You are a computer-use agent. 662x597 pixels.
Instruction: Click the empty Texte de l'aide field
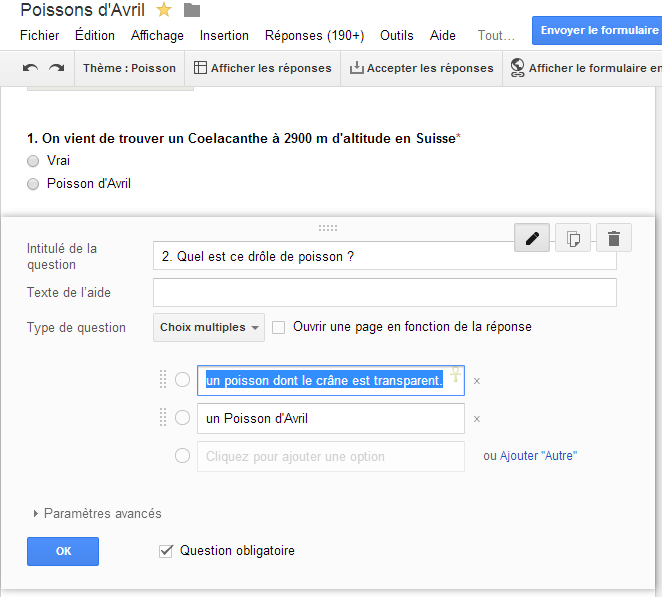[x=385, y=293]
